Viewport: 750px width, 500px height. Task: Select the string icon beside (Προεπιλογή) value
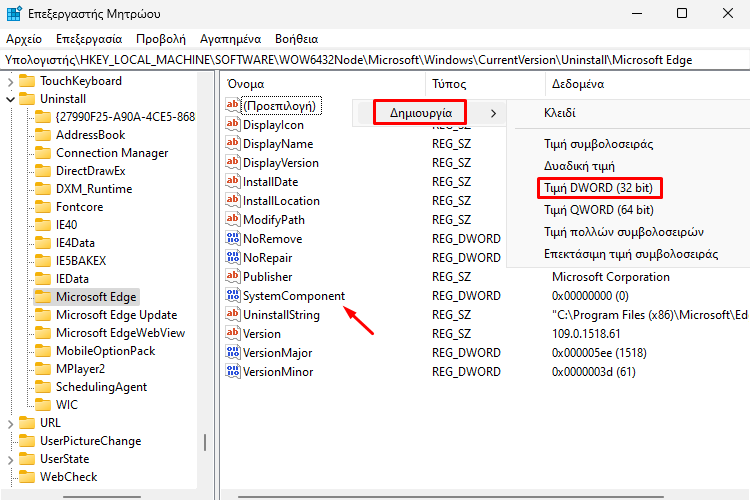click(x=232, y=105)
